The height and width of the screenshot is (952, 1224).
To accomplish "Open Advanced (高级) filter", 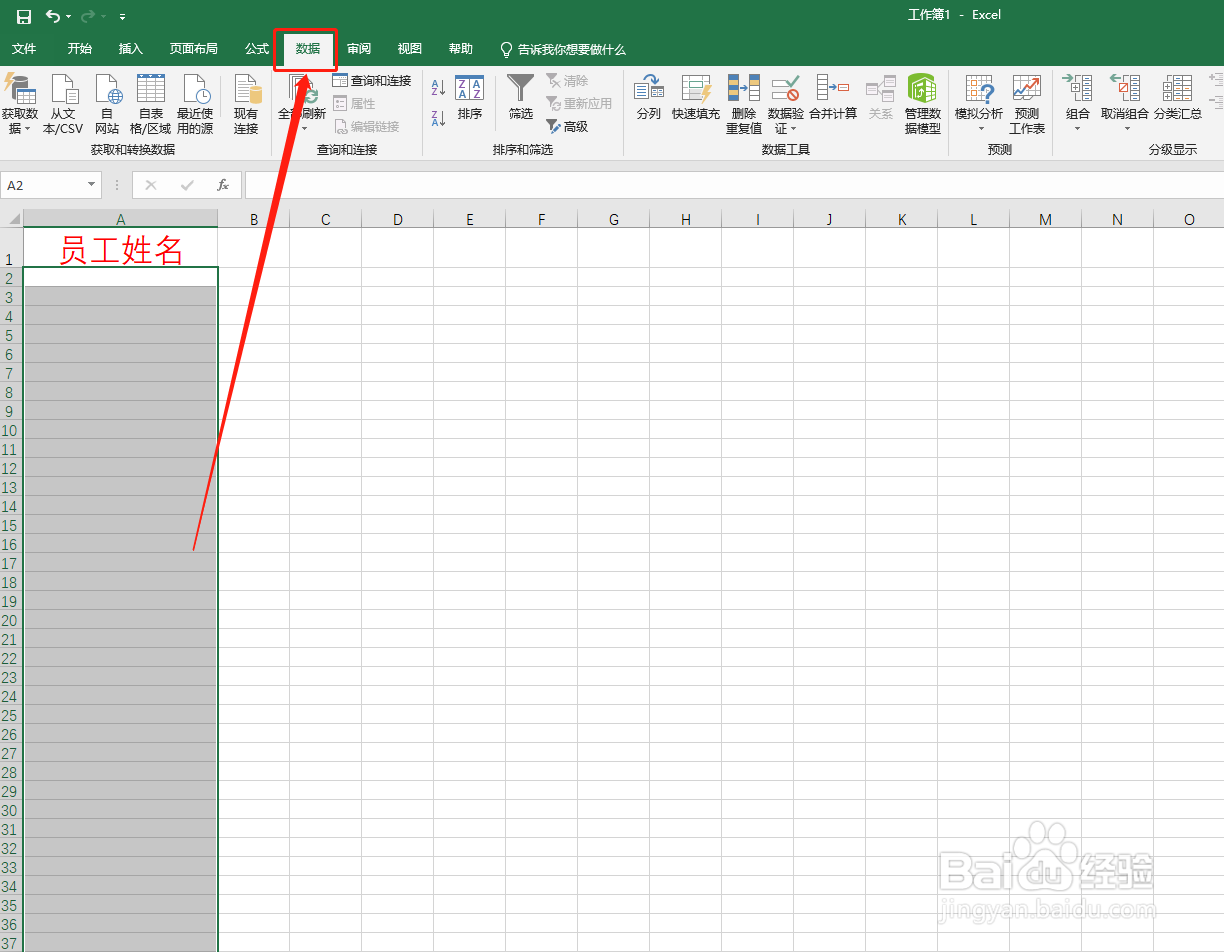I will click(567, 127).
